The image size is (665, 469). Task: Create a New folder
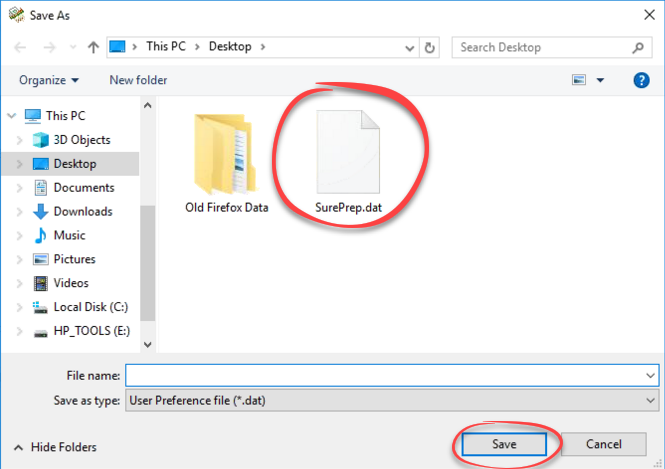138,80
